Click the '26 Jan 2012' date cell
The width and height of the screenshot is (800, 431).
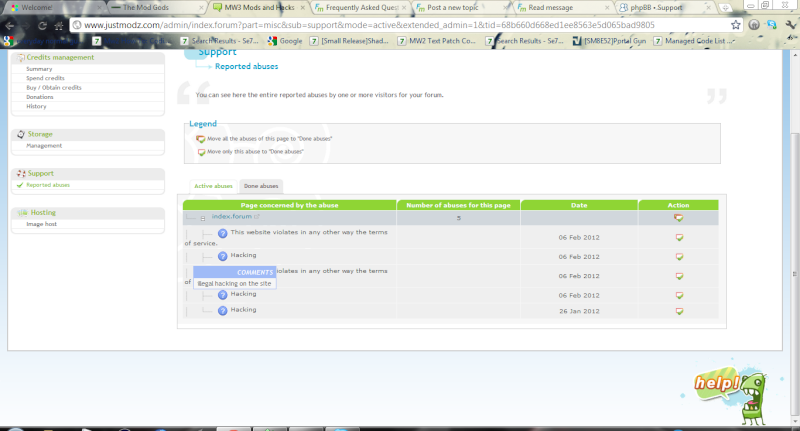[x=579, y=311]
